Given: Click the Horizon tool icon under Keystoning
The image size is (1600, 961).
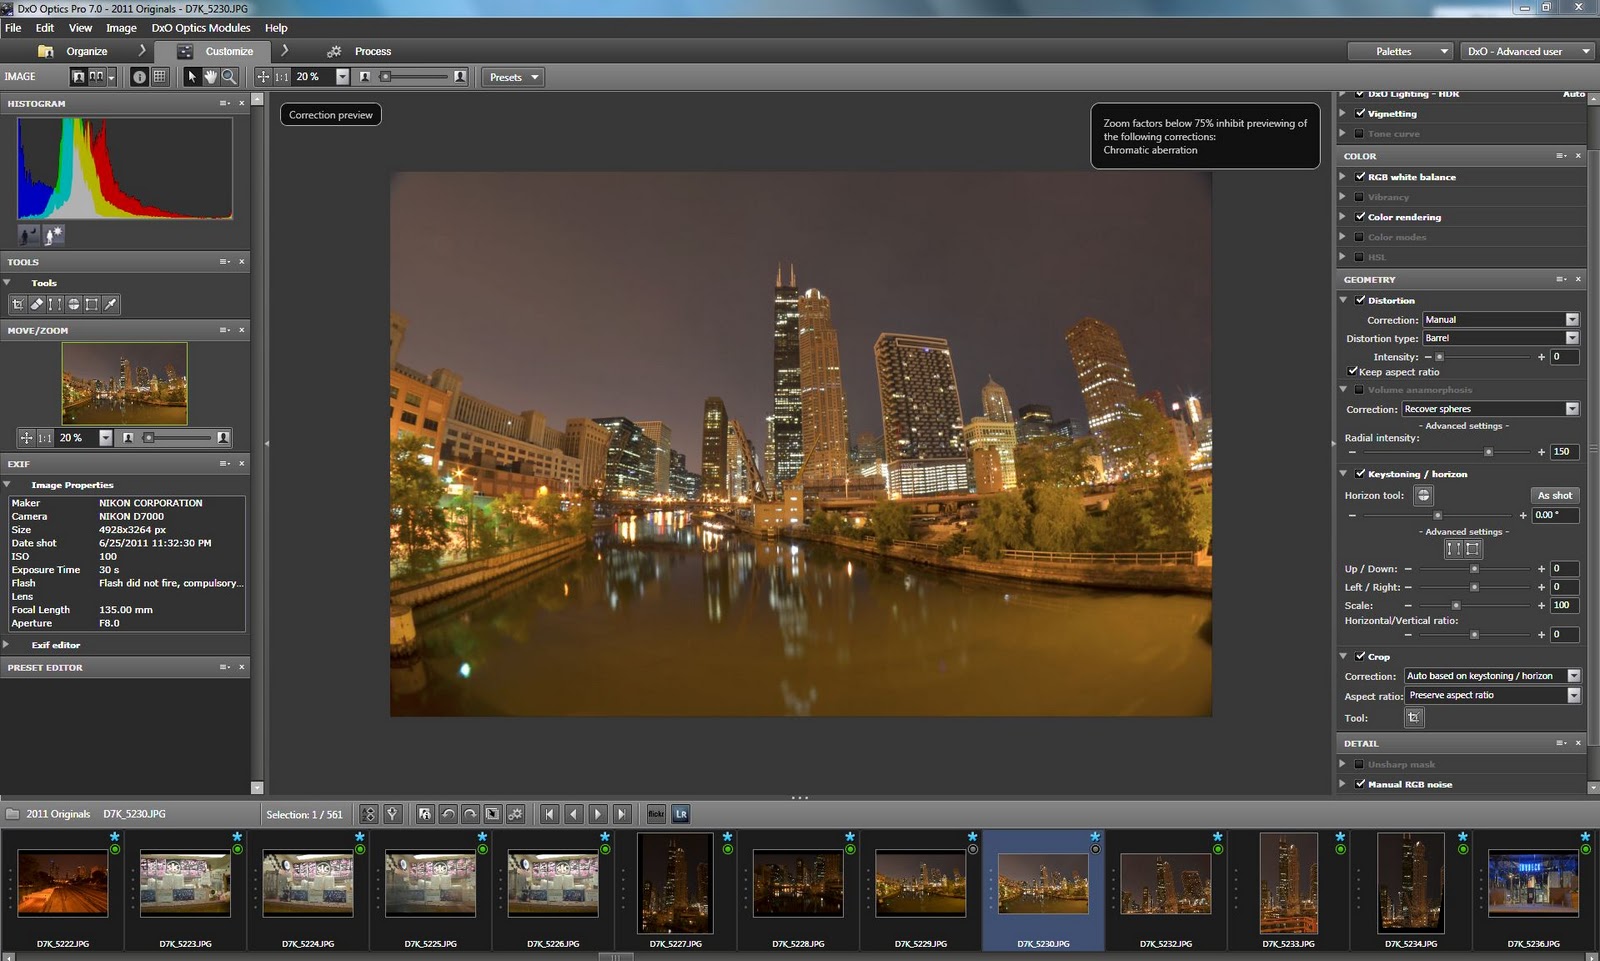Looking at the screenshot, I should [1423, 495].
